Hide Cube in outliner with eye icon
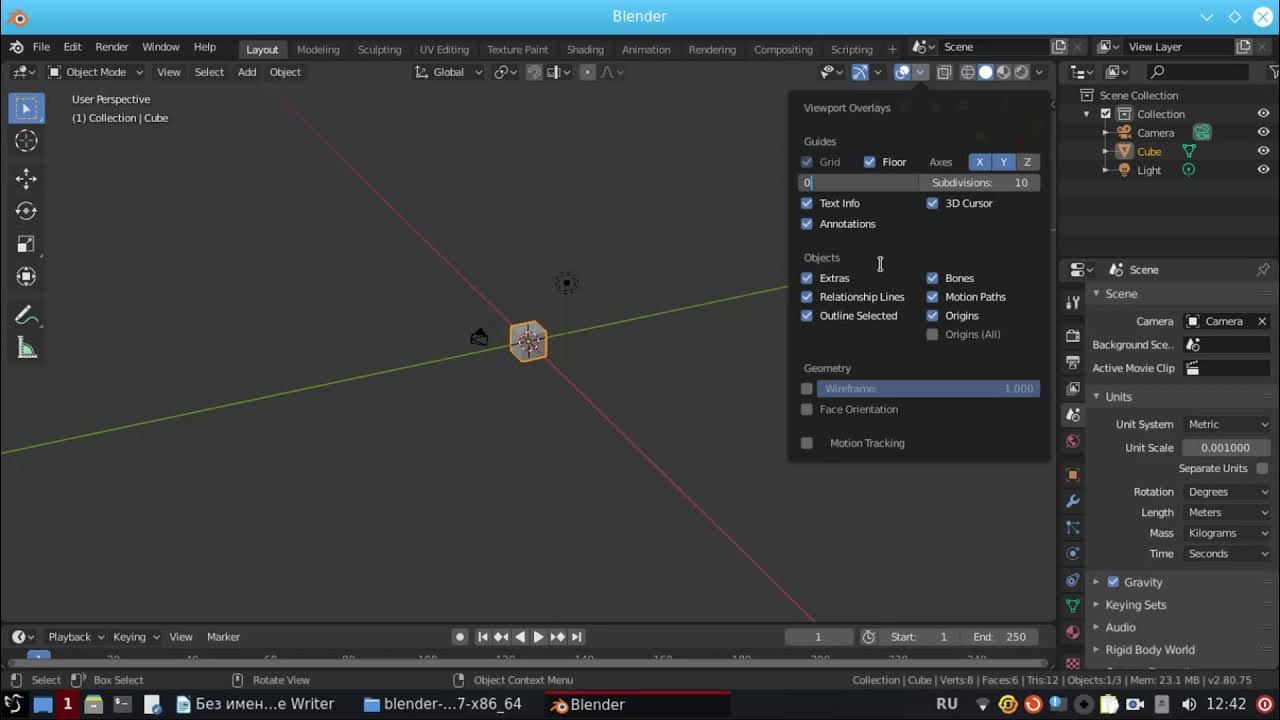This screenshot has height=720, width=1280. coord(1263,151)
